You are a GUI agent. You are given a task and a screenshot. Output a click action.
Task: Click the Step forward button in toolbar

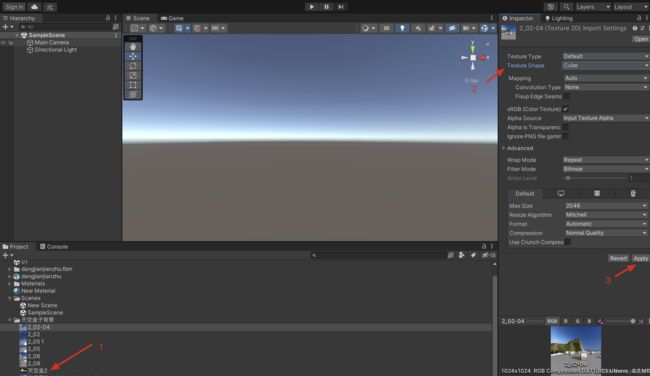(341, 7)
